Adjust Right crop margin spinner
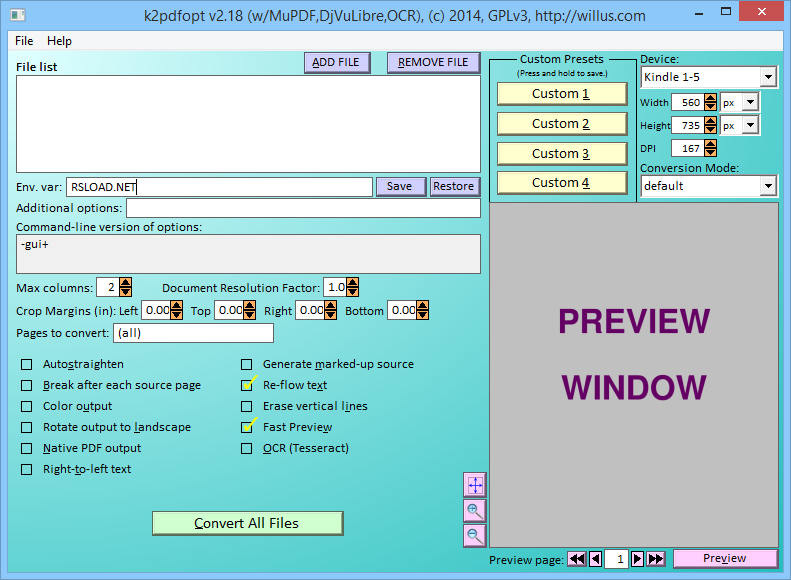The image size is (791, 580). coord(330,310)
